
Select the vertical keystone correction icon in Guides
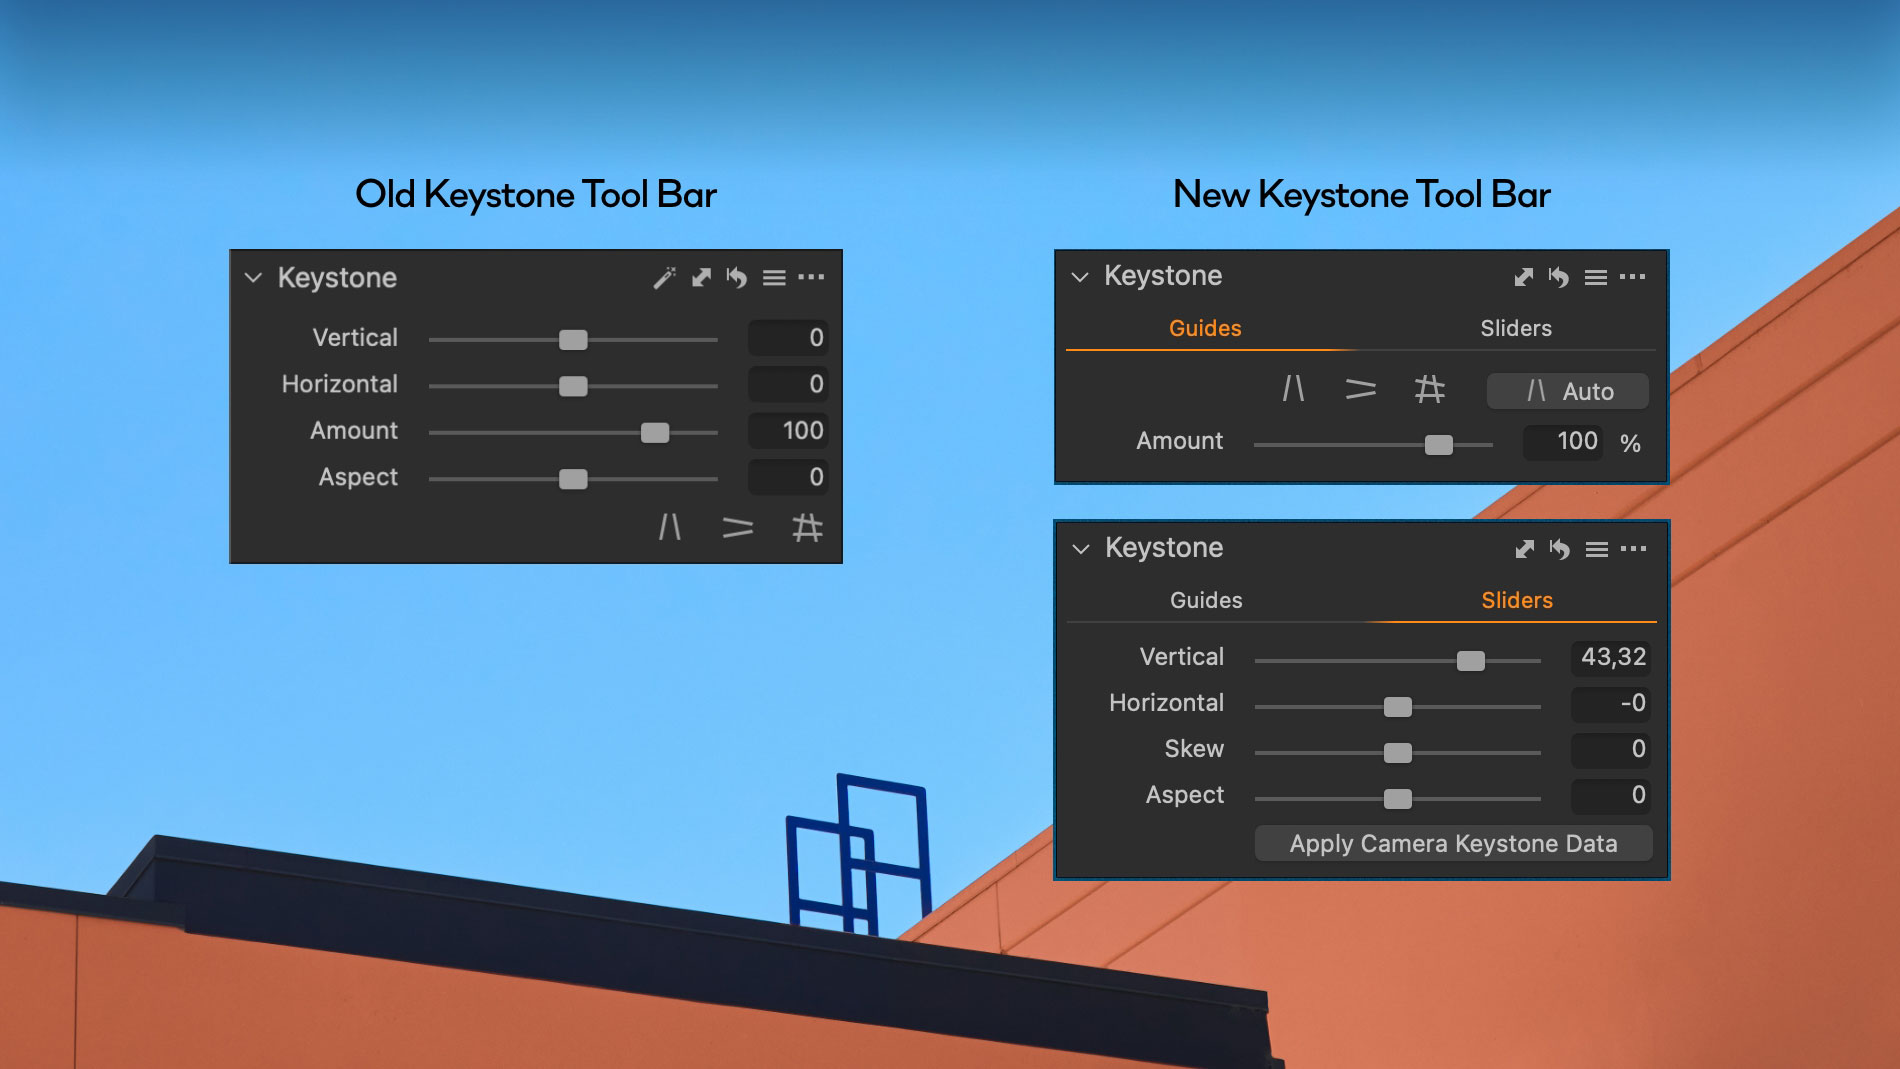pyautogui.click(x=1294, y=391)
